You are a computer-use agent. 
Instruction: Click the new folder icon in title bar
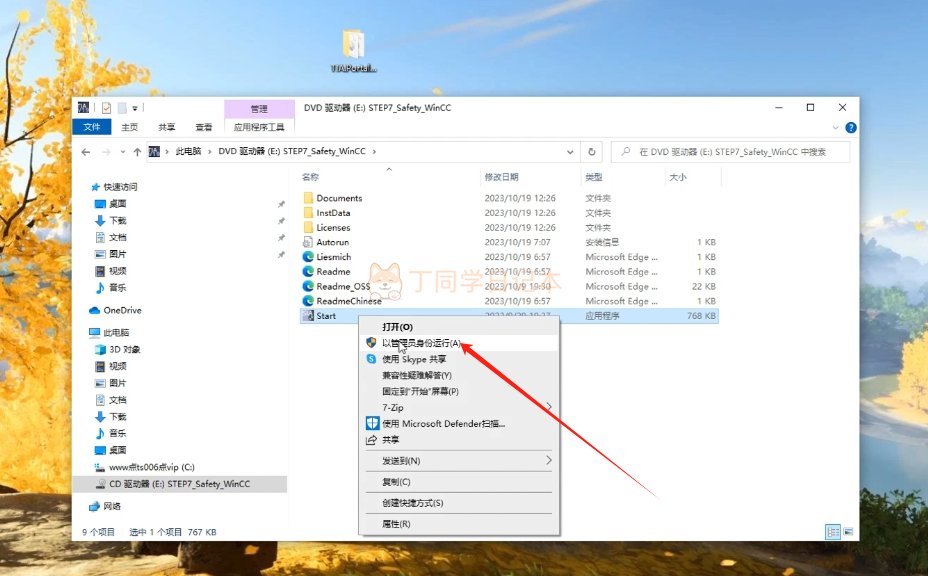click(x=122, y=108)
